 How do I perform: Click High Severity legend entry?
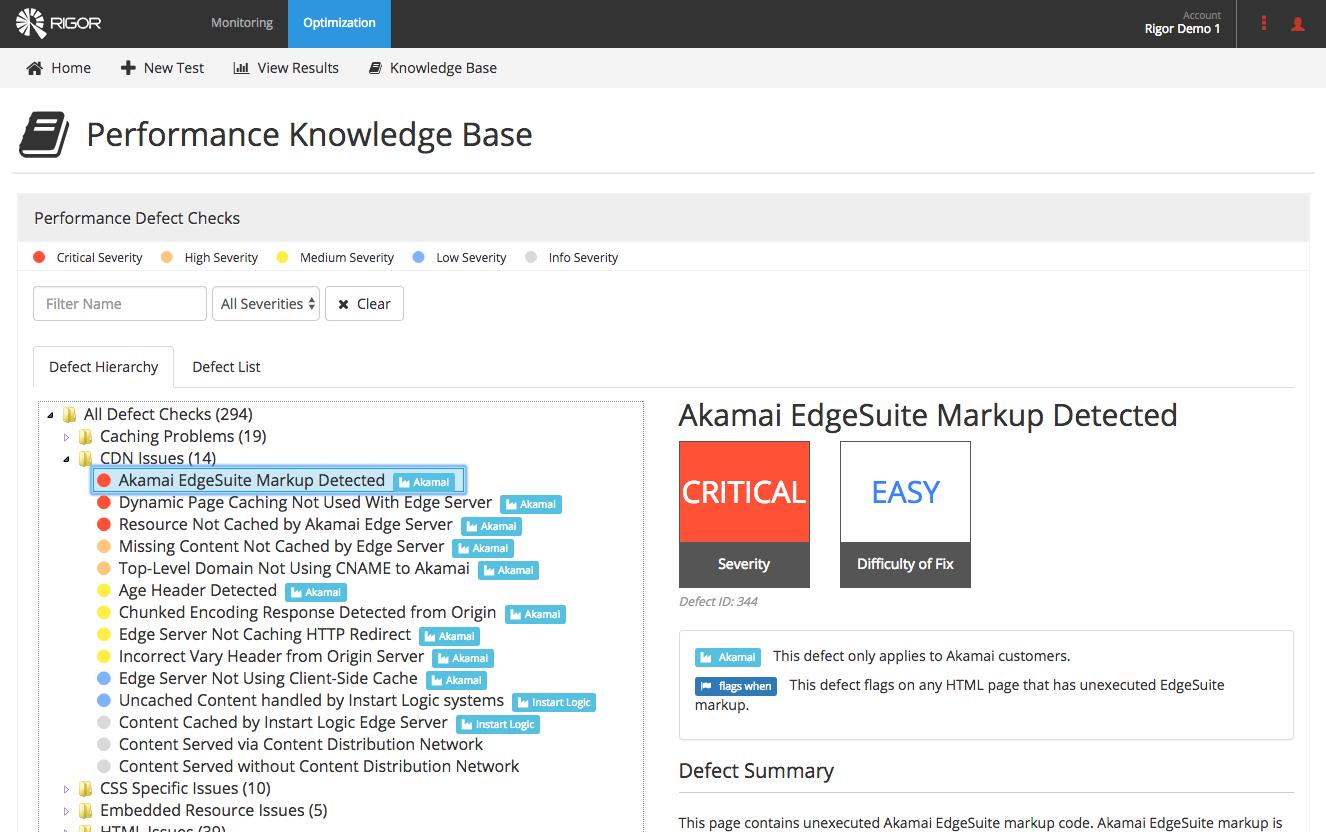click(x=209, y=257)
